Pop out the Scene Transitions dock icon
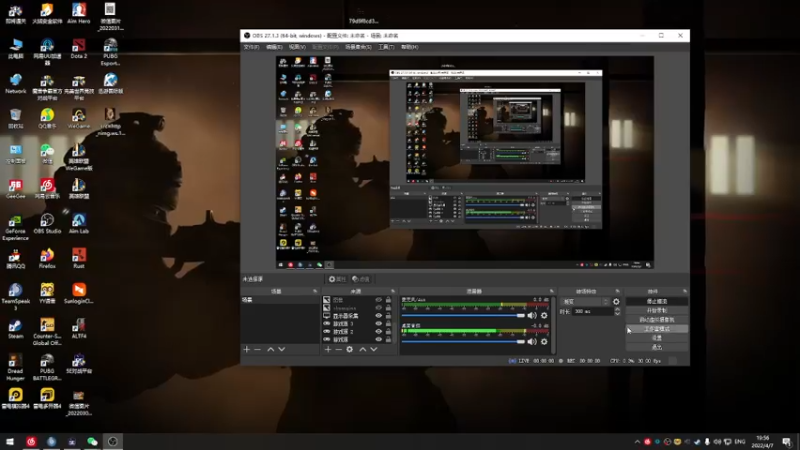Viewport: 800px width, 450px height. (x=617, y=291)
